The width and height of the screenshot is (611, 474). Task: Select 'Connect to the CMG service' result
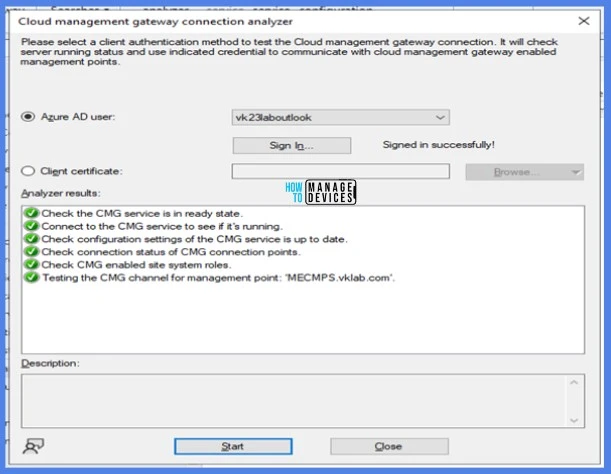(x=162, y=226)
